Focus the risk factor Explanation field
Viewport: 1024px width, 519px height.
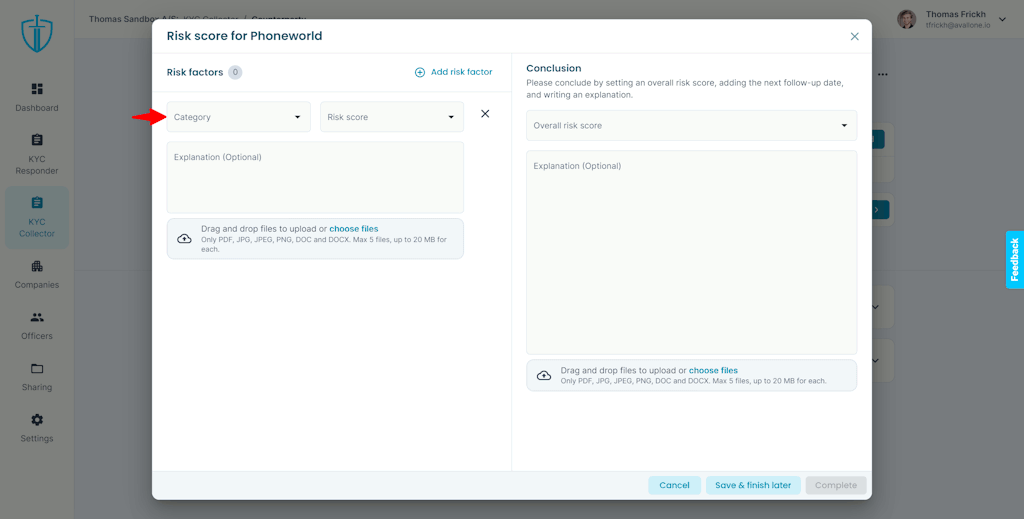tap(315, 177)
